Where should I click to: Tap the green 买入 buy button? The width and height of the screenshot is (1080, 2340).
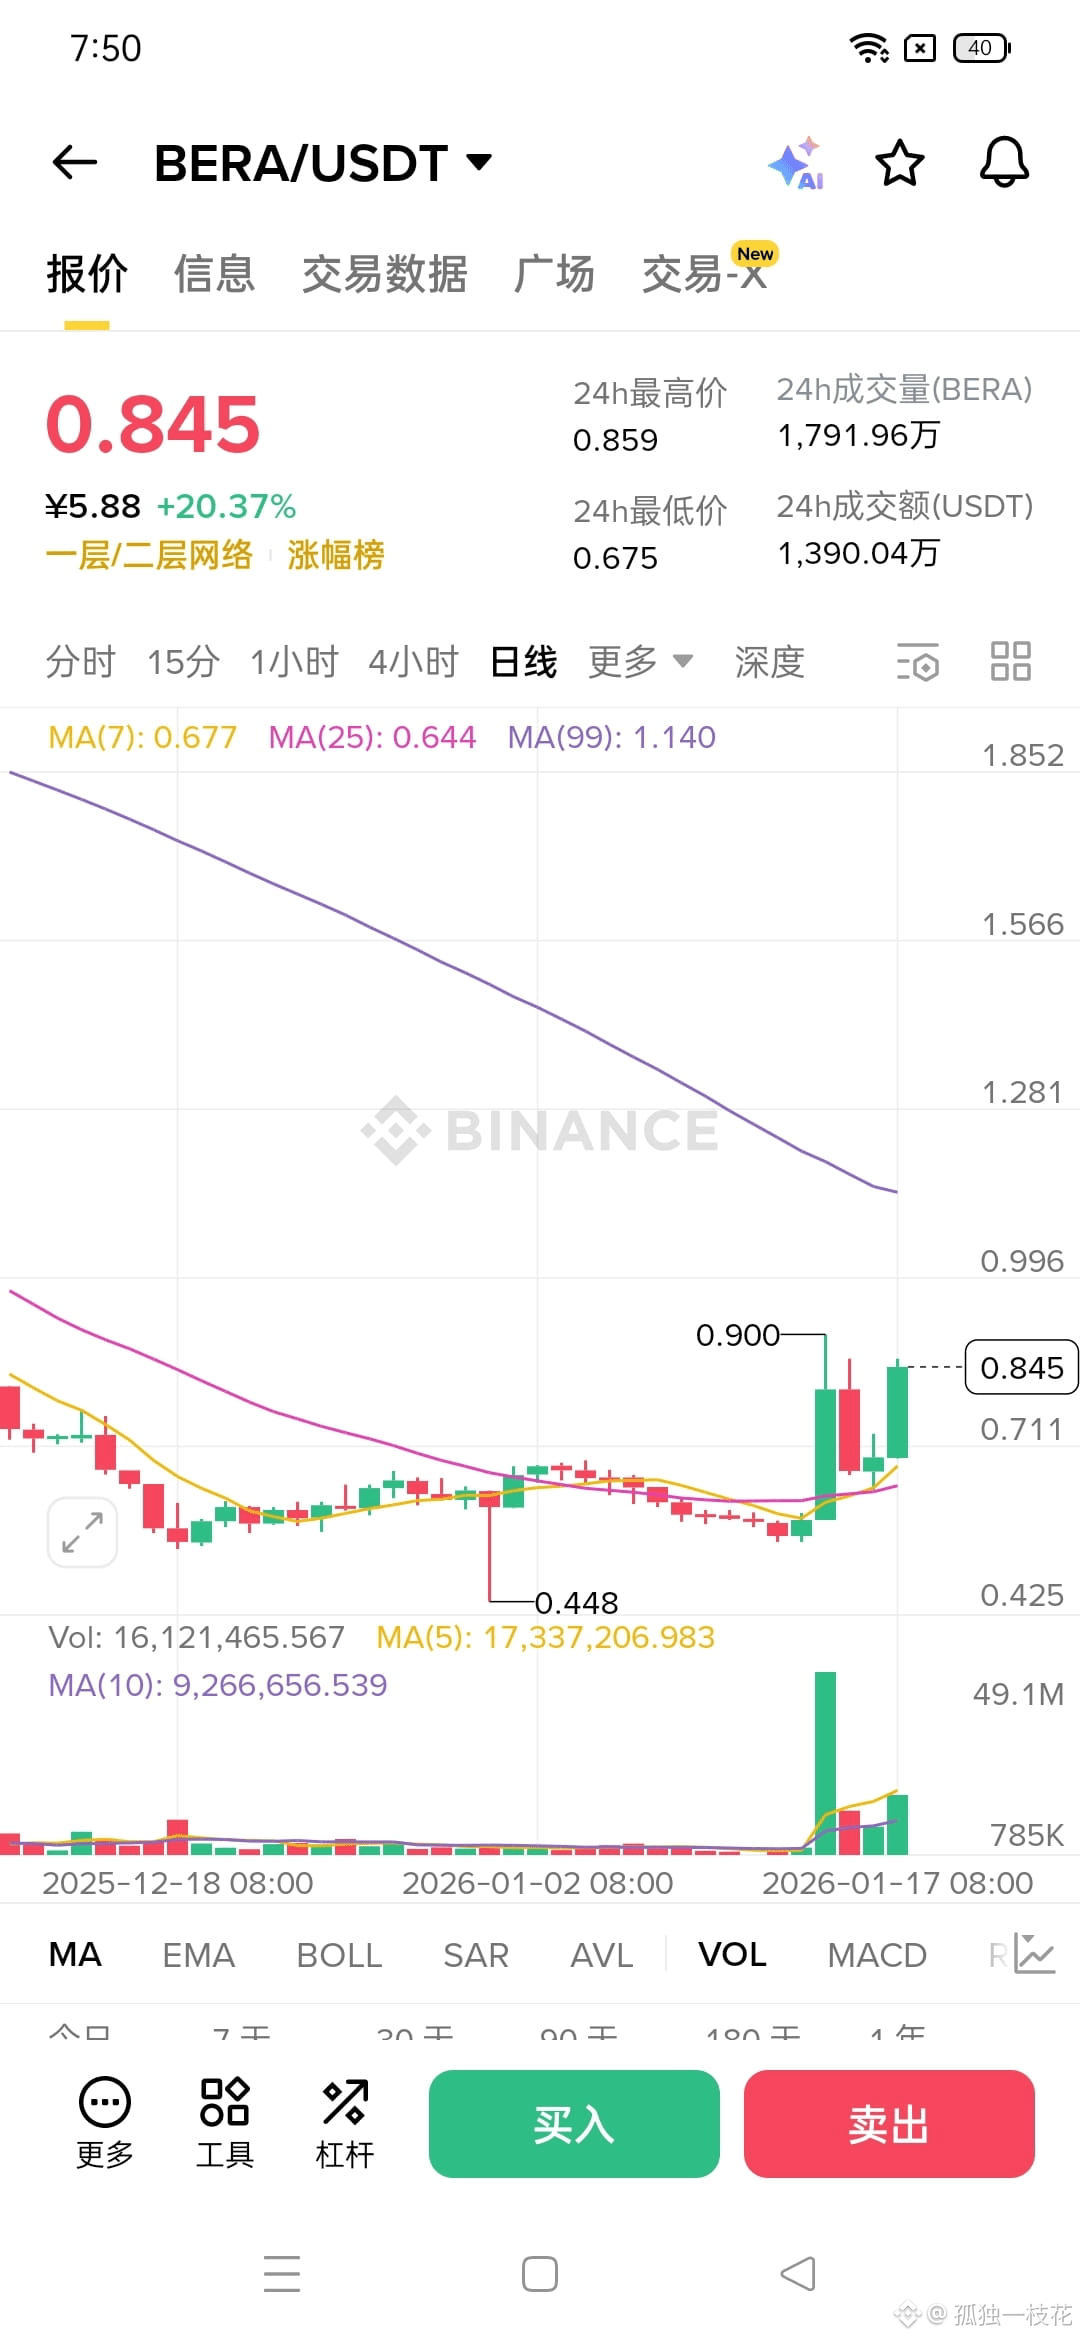click(574, 2123)
